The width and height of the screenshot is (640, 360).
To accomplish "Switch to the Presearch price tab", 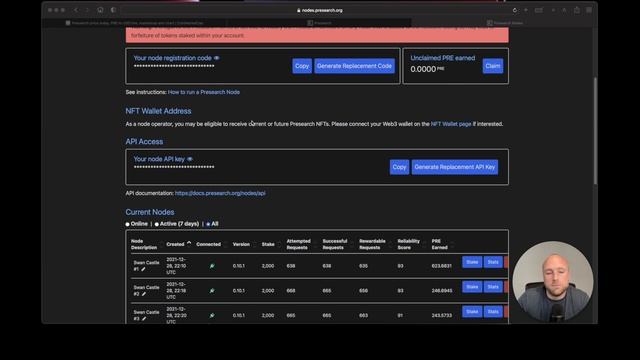I will (135, 23).
